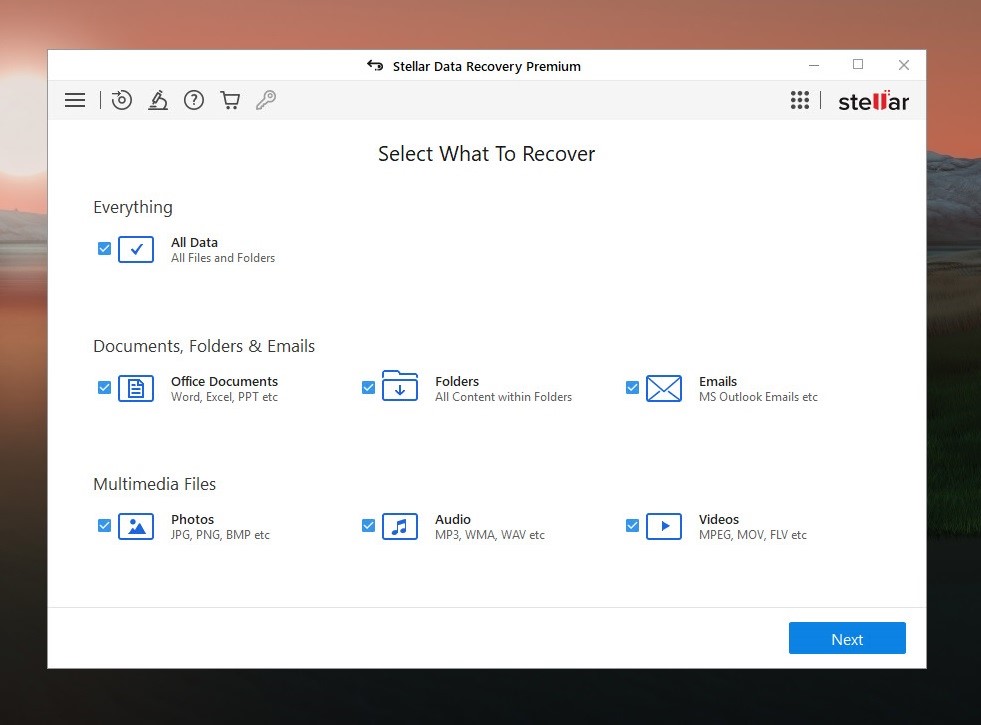Uncheck the Audio checkbox
Screen dimensions: 981x725
coord(369,525)
